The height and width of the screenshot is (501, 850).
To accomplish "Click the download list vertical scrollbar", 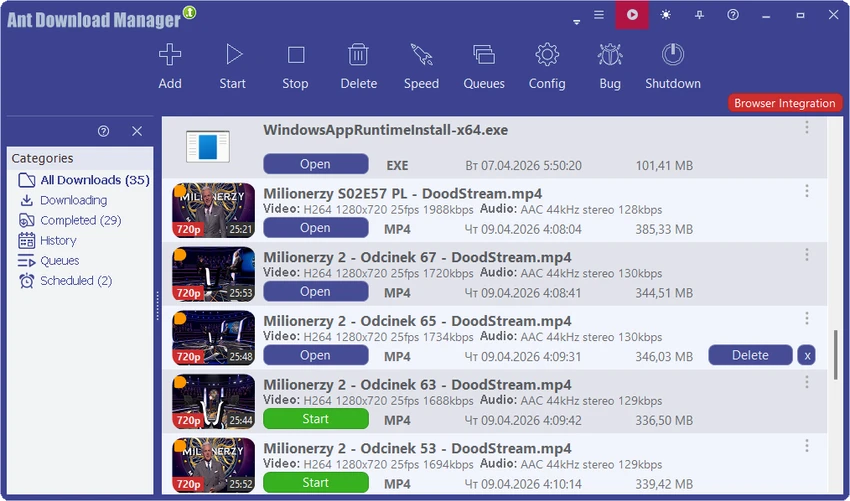I will 835,355.
